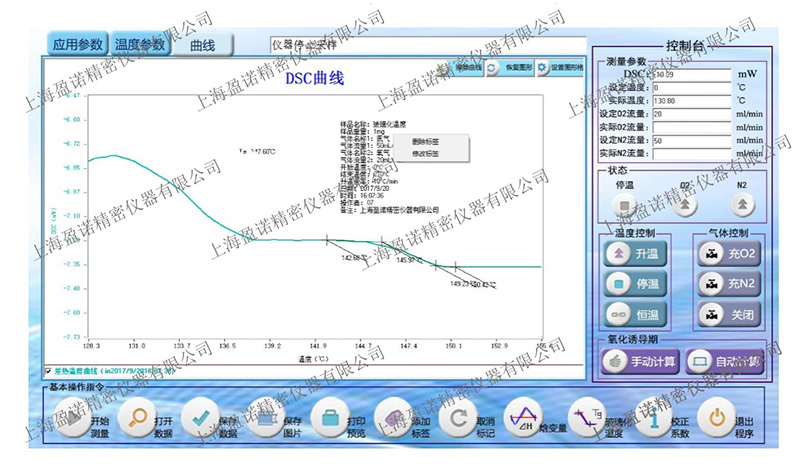Choose 删除标签 in the context menu
The width and height of the screenshot is (800, 470).
(425, 142)
